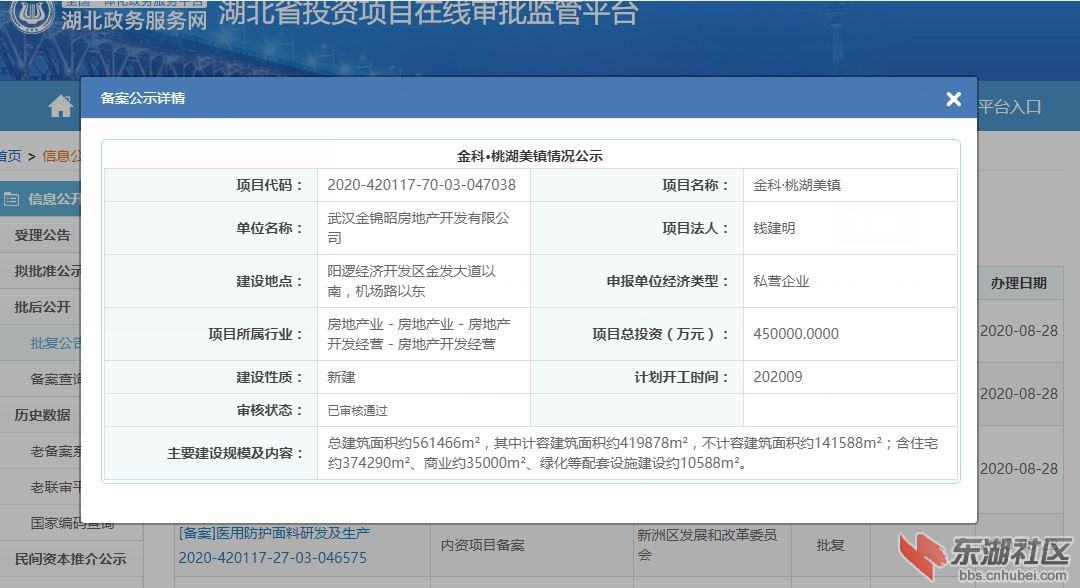The image size is (1080, 588).
Task: Click the 项目总投资(万元) label
Action: pyautogui.click(x=660, y=334)
